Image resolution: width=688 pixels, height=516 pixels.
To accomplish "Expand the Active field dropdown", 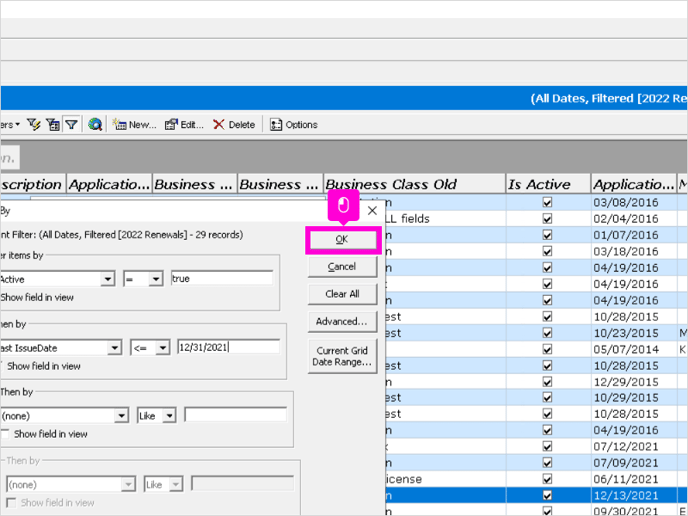I will click(108, 279).
